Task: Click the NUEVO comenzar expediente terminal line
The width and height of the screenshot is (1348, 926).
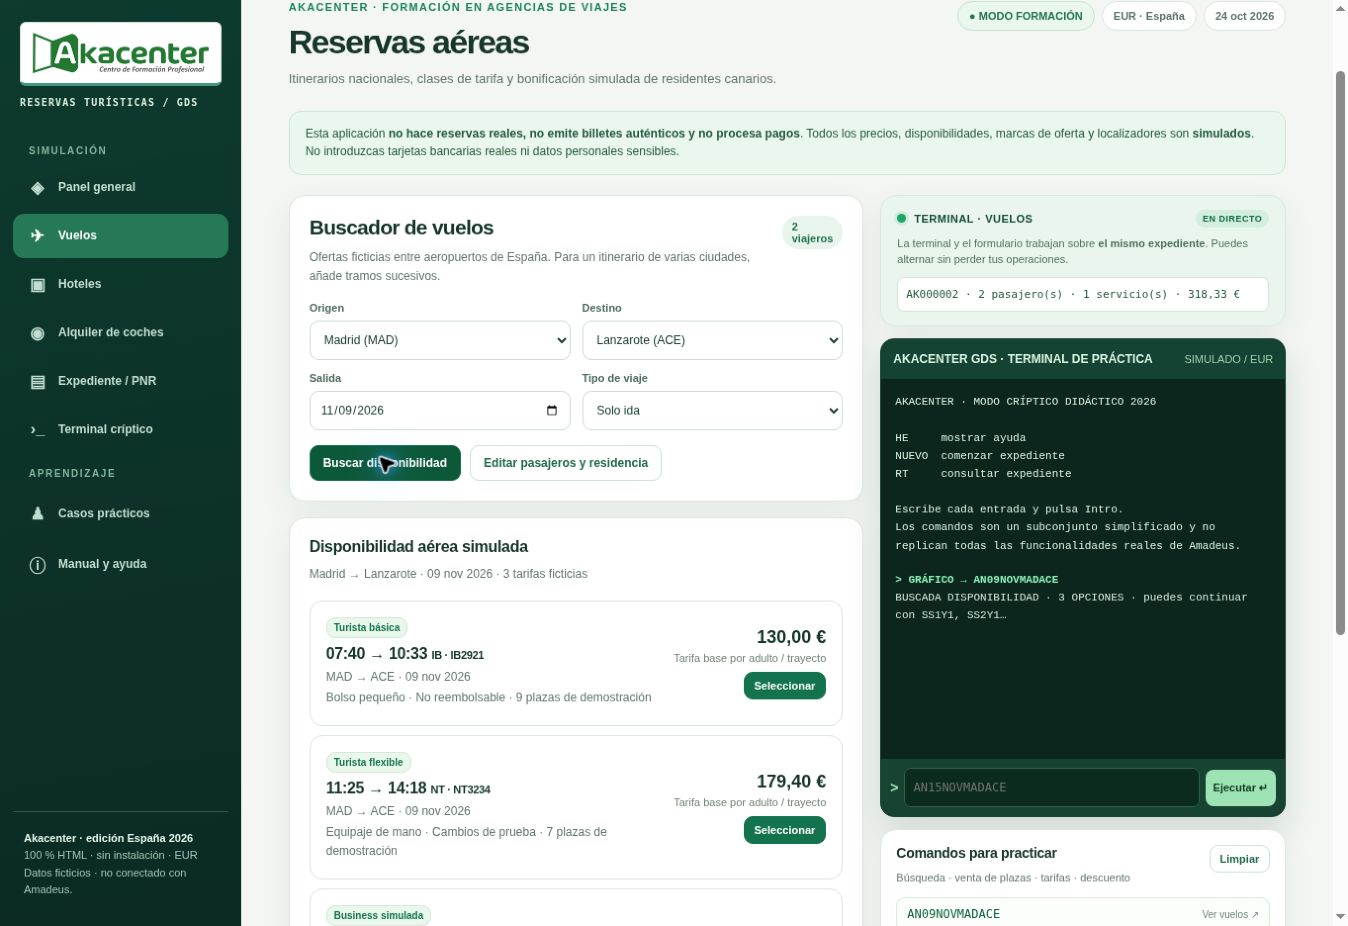Action: 980,456
